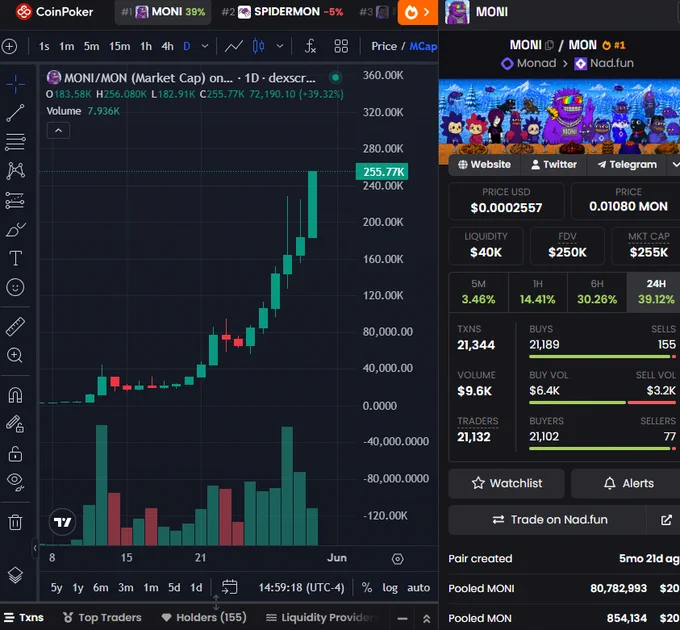Viewport: 680px width, 630px height.
Task: Open the chart layout grid selector
Action: 341,46
